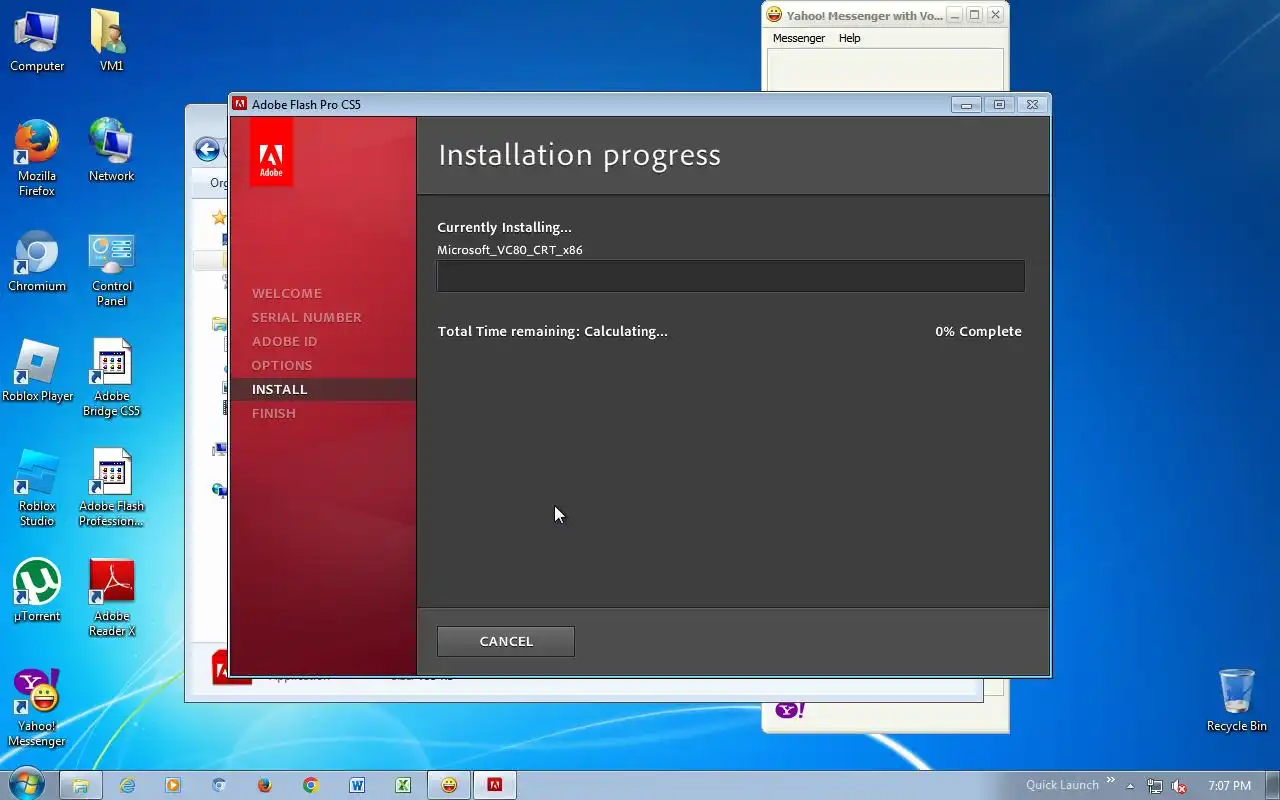Open Microsoft Word from the taskbar
Viewport: 1280px width, 800px height.
pos(357,786)
